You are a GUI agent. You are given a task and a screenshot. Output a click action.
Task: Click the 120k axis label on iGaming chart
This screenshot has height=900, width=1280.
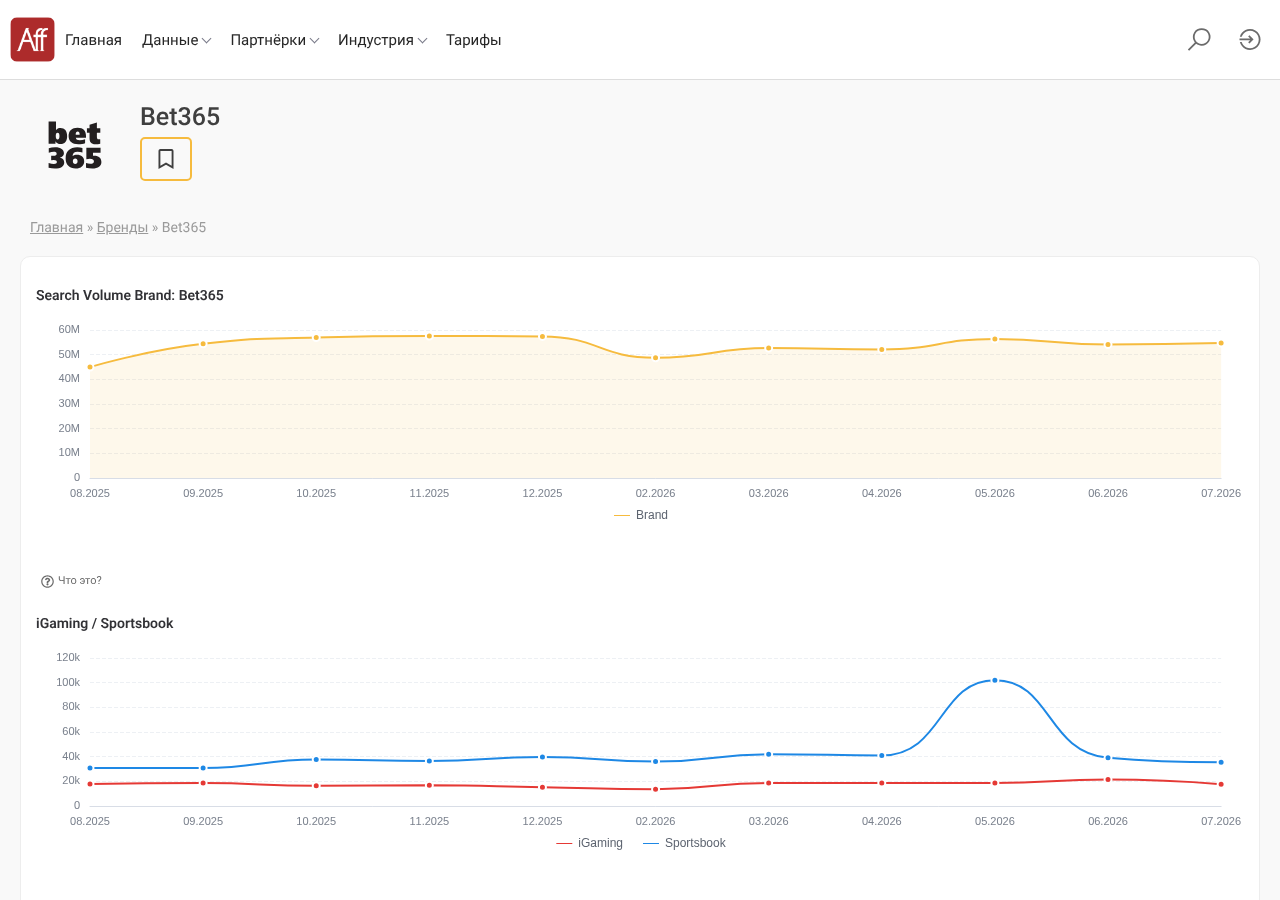[x=68, y=657]
